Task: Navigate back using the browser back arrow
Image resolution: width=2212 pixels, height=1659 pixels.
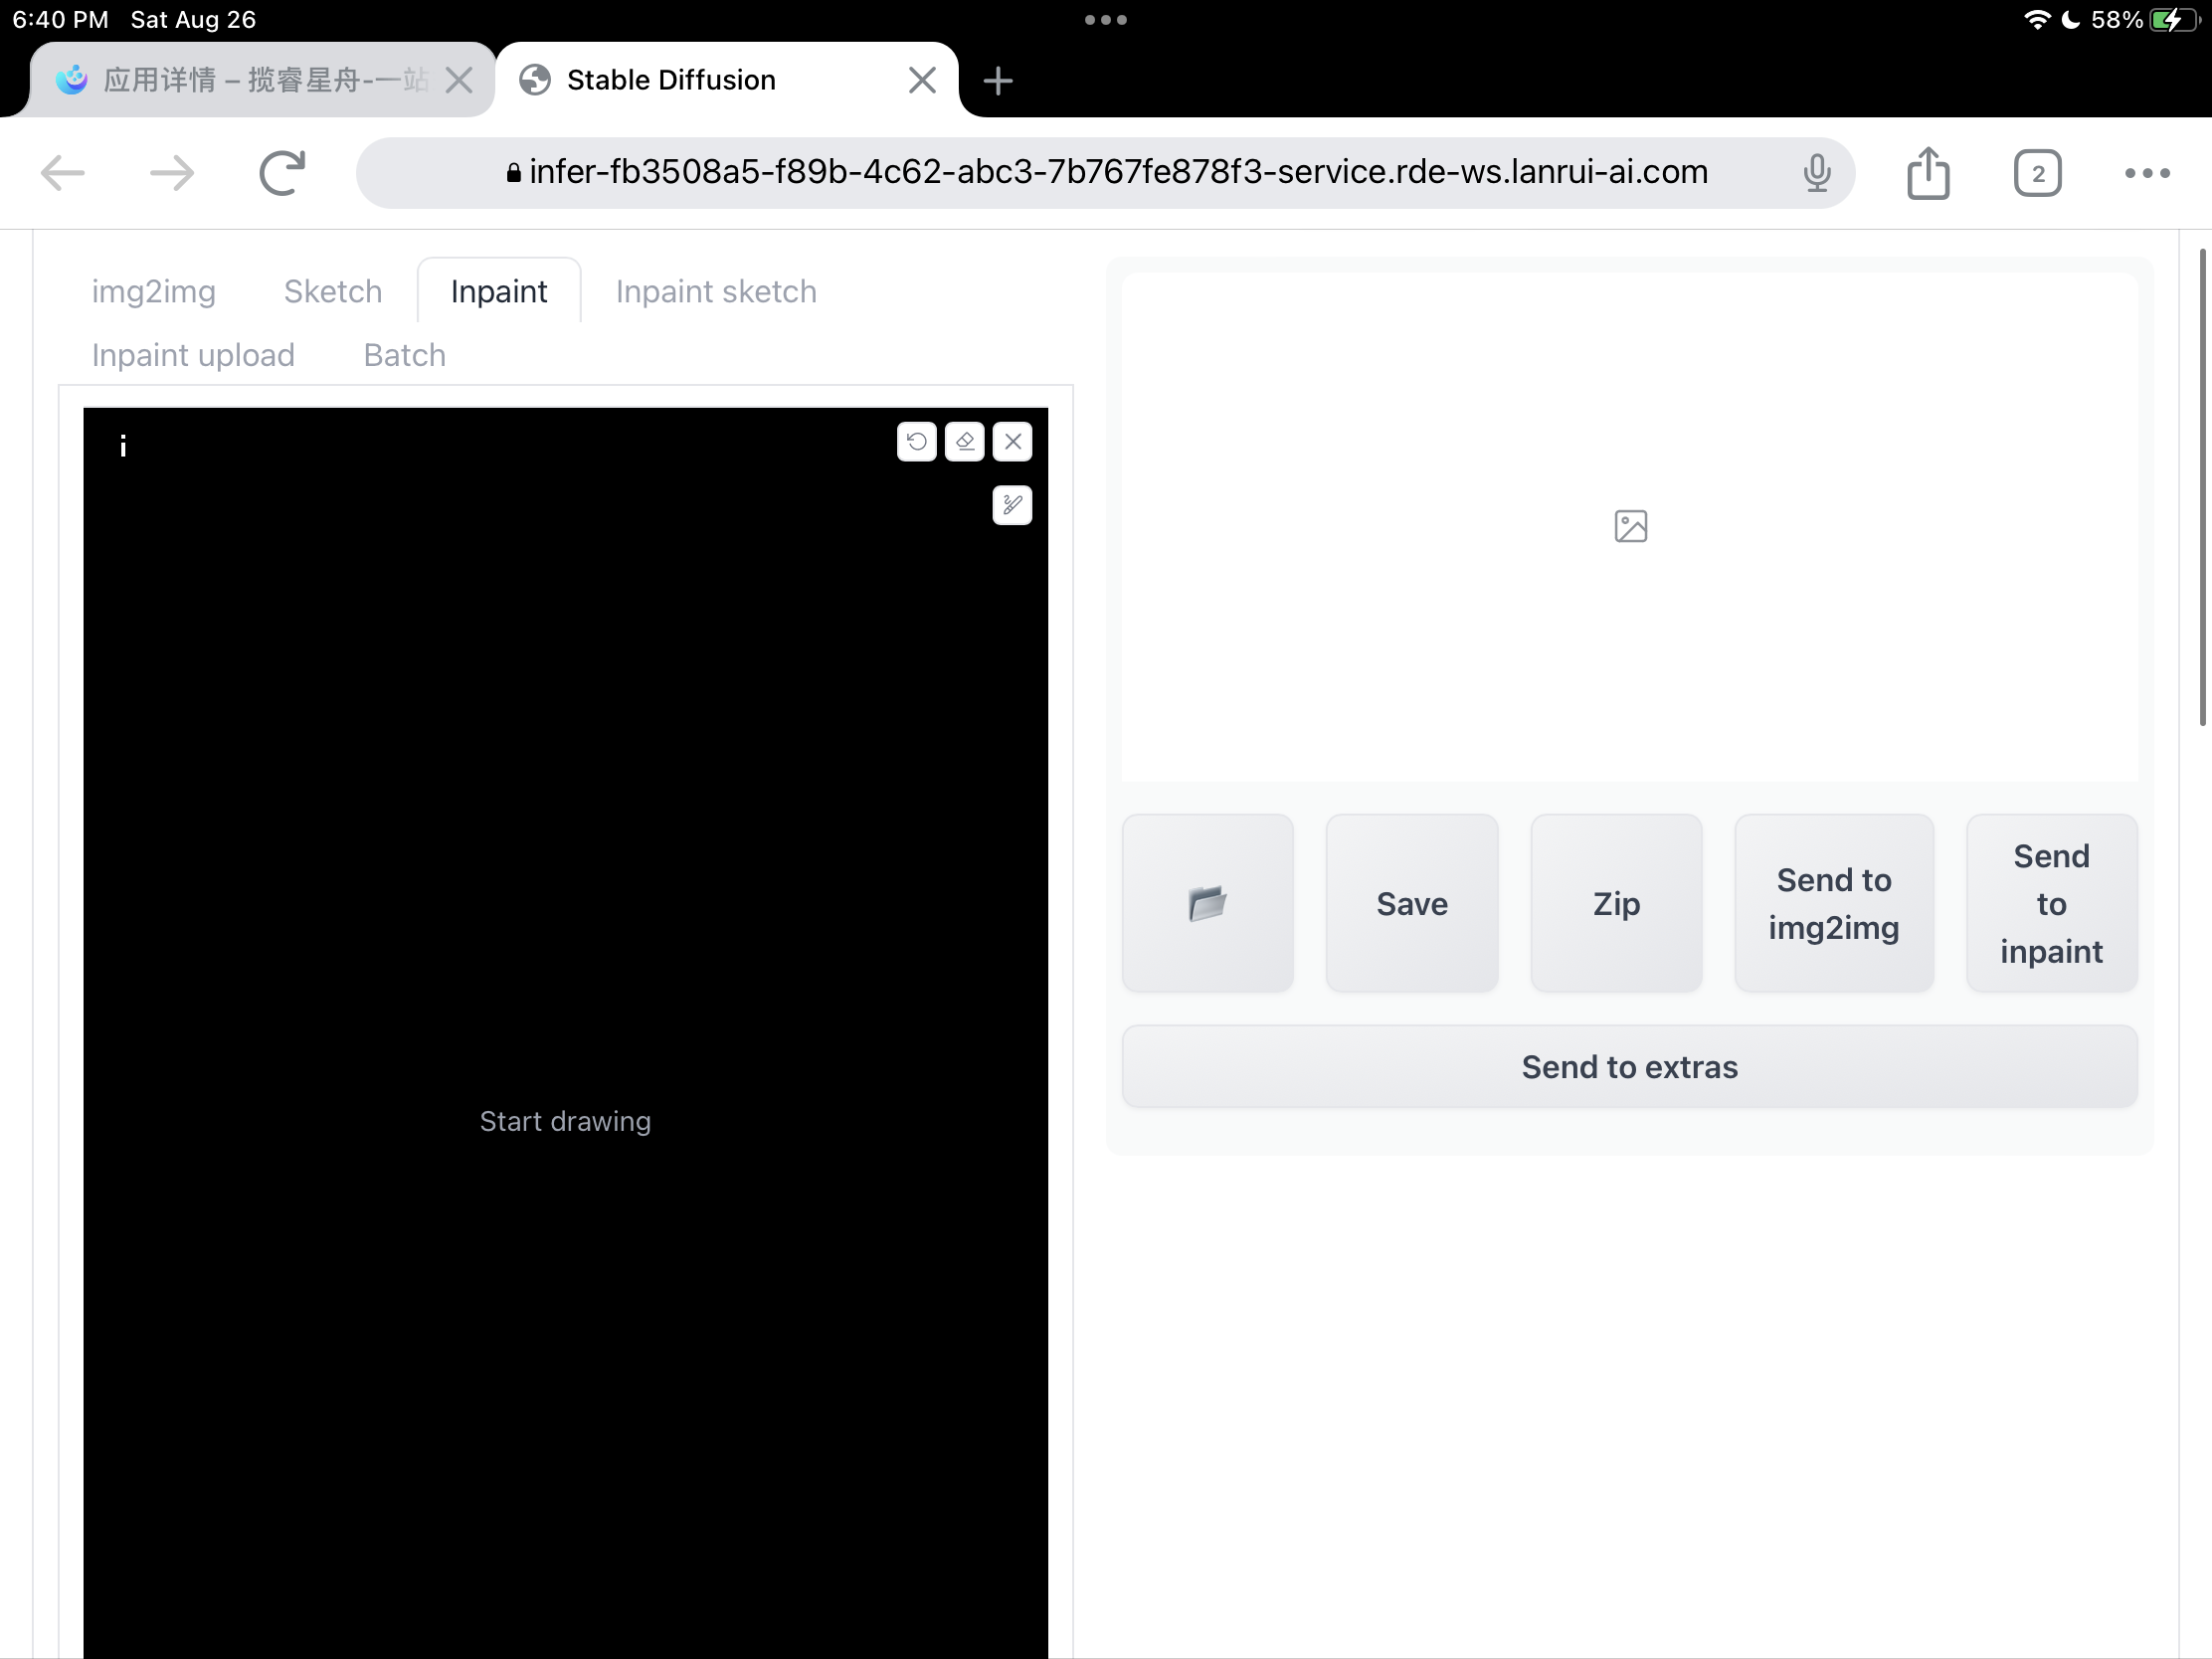Action: point(62,172)
